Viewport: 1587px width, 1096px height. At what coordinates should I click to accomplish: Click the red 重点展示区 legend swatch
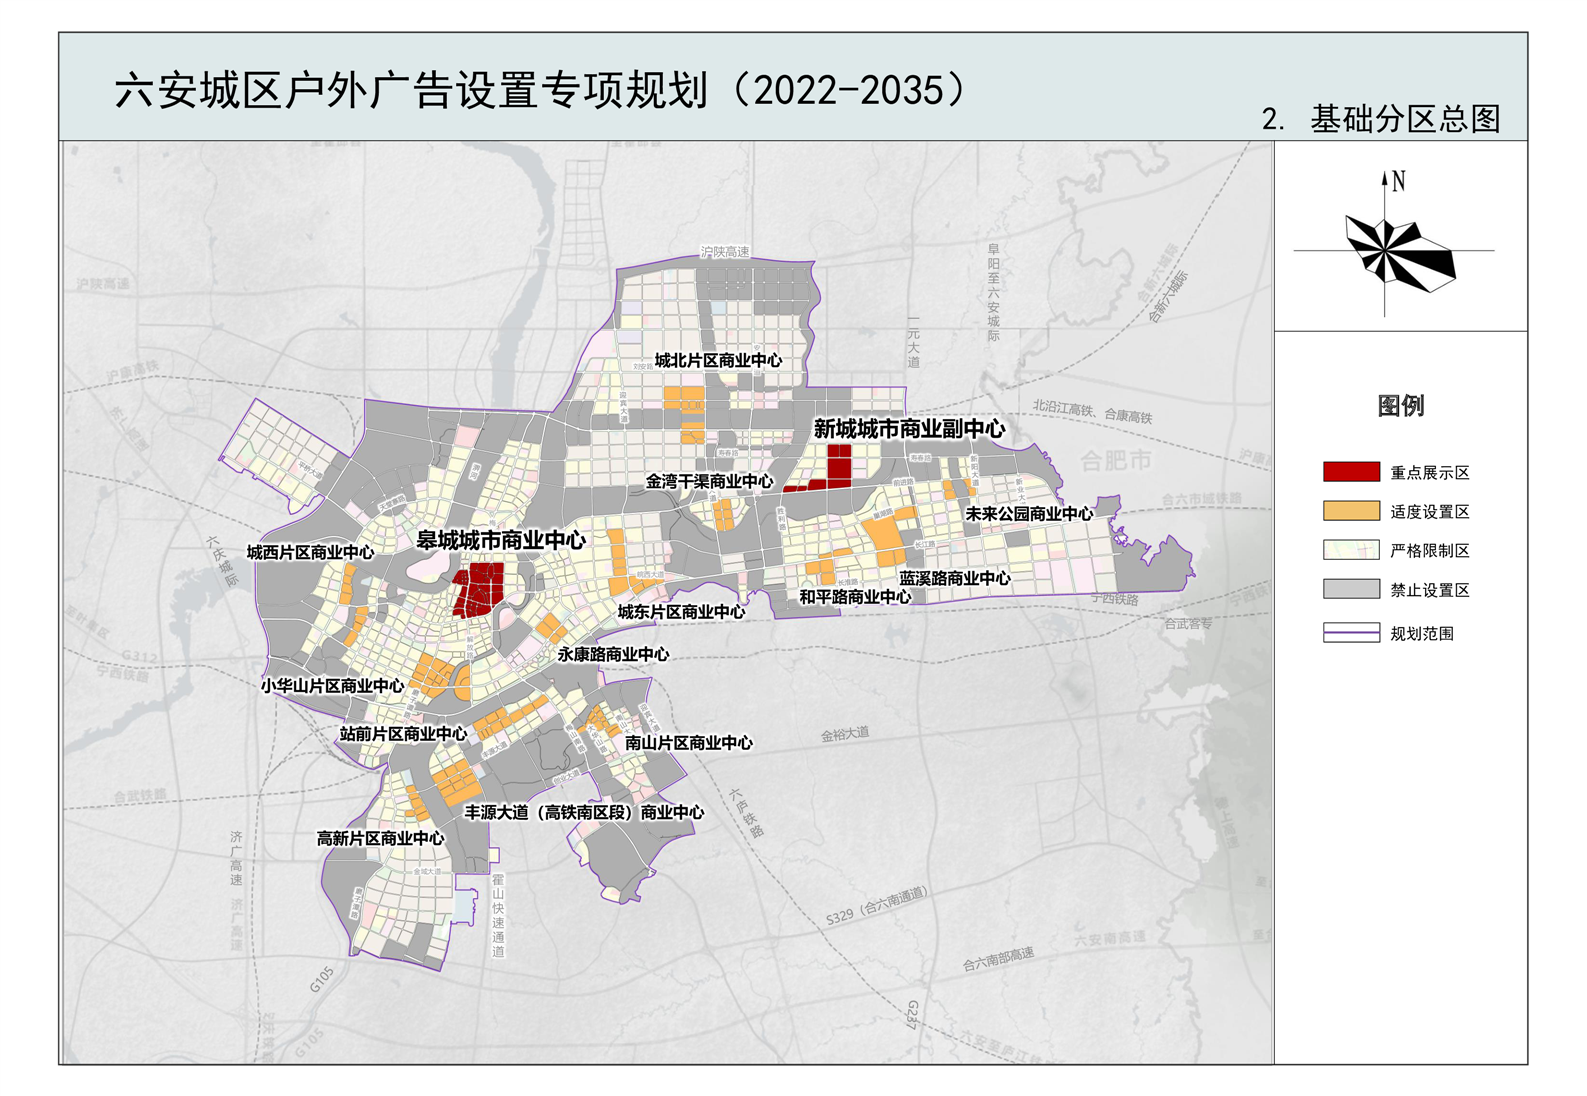pos(1350,472)
